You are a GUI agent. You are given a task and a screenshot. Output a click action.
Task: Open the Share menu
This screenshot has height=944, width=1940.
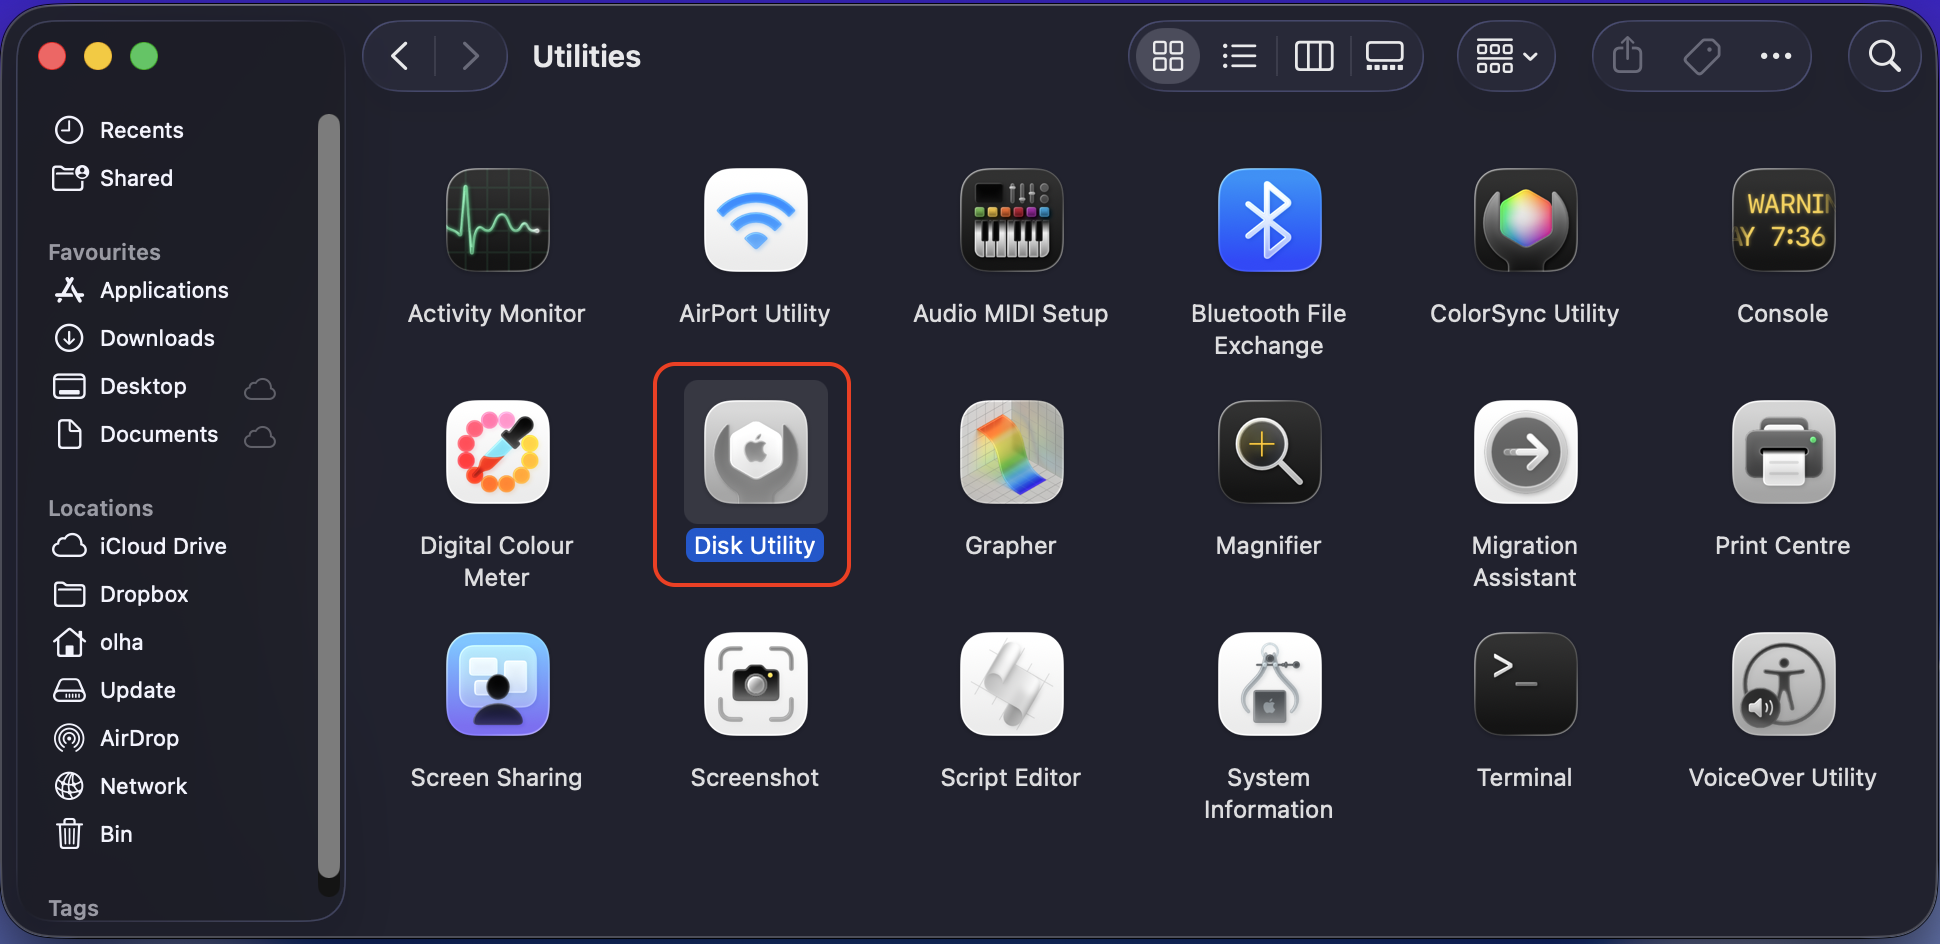click(1626, 56)
